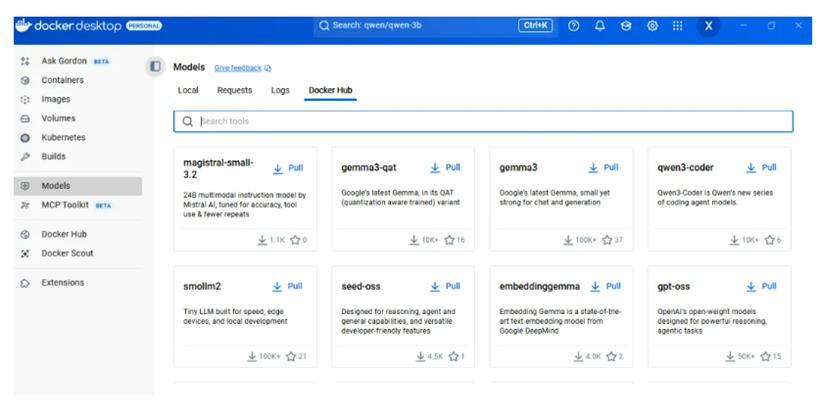This screenshot has height=412, width=820.
Task: Pull the qwen3-coder model
Action: (761, 167)
